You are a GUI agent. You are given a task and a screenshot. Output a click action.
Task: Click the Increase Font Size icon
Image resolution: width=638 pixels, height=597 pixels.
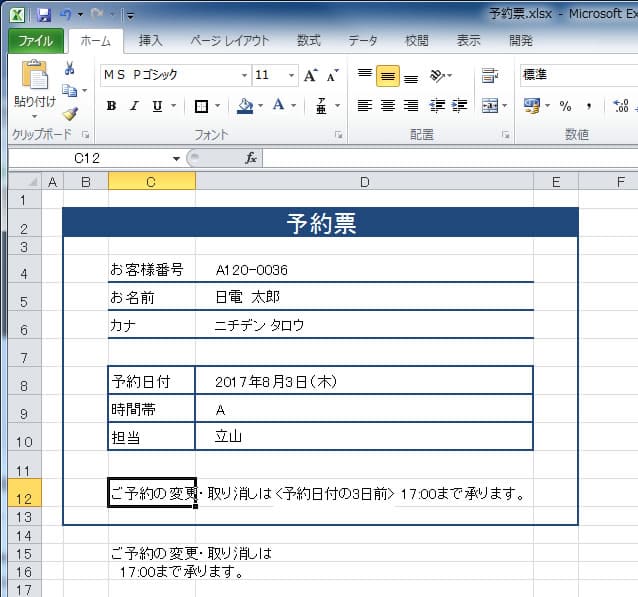click(x=310, y=76)
